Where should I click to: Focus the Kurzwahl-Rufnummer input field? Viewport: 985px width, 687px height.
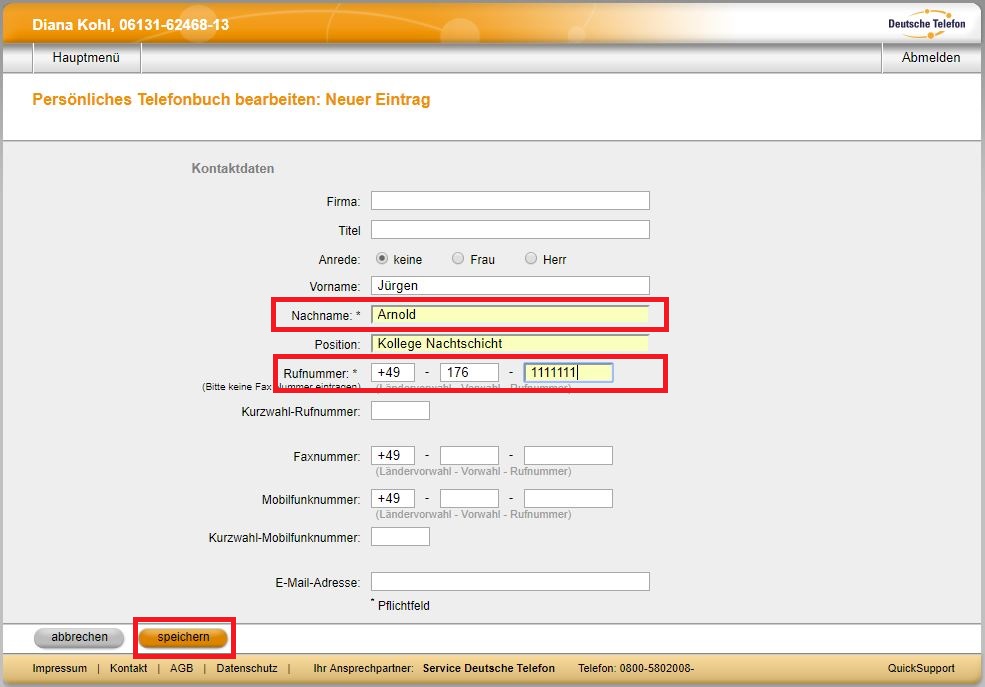tap(400, 411)
